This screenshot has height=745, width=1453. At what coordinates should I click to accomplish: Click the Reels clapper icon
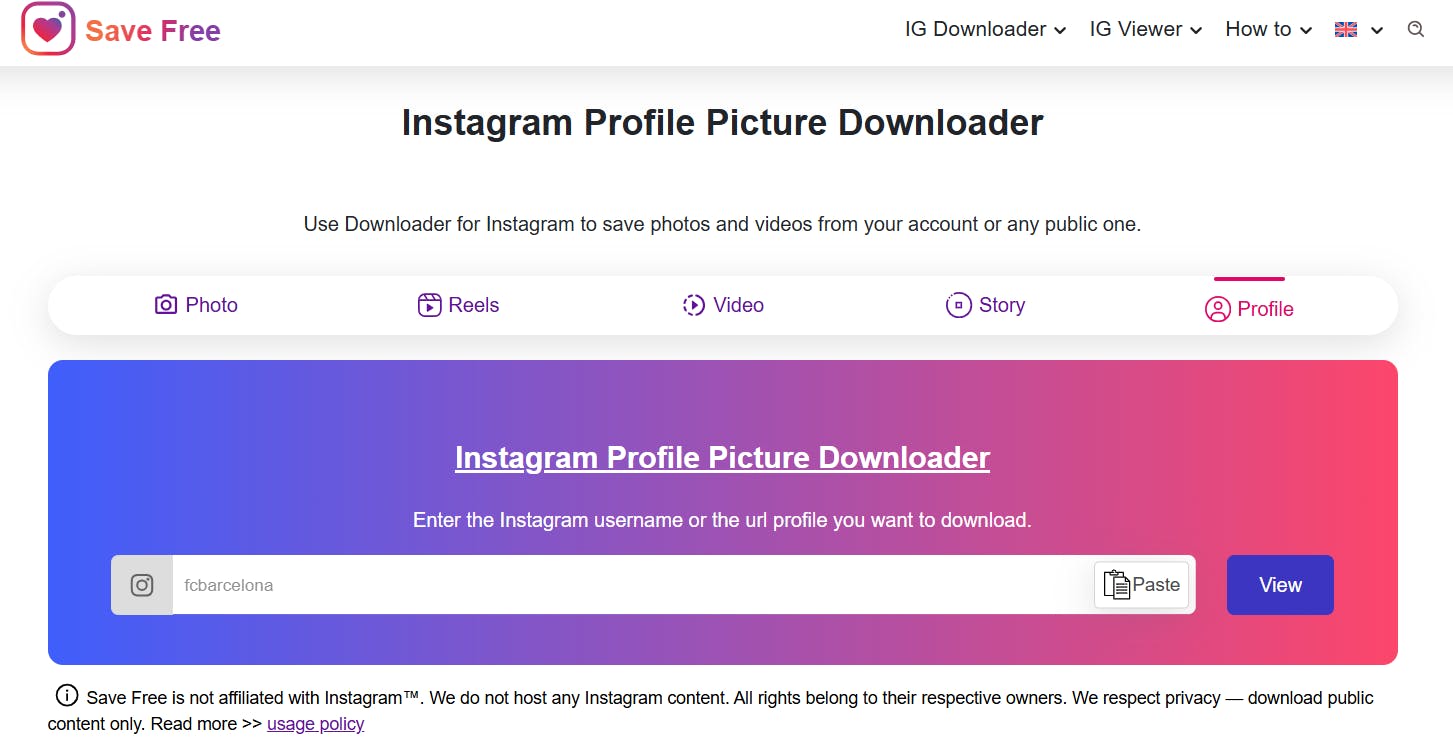(429, 305)
